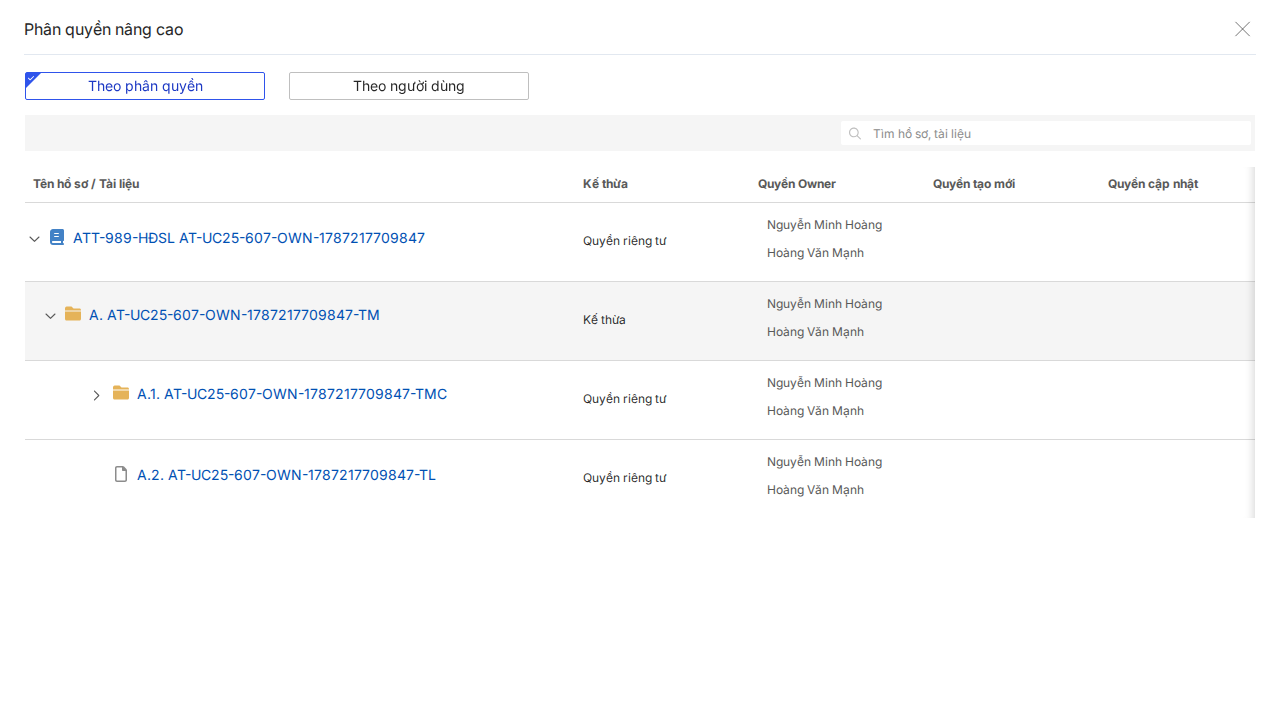Click the Quyền cập nhật column header

click(x=1153, y=184)
